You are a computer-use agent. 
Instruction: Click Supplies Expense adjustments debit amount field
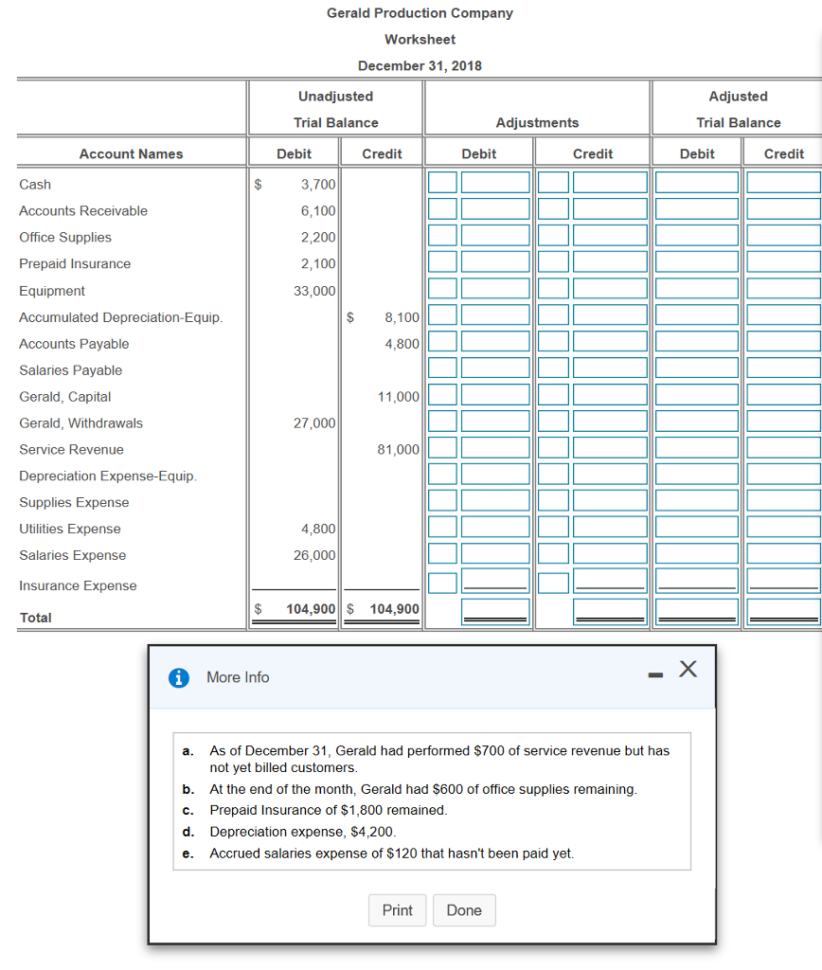495,501
